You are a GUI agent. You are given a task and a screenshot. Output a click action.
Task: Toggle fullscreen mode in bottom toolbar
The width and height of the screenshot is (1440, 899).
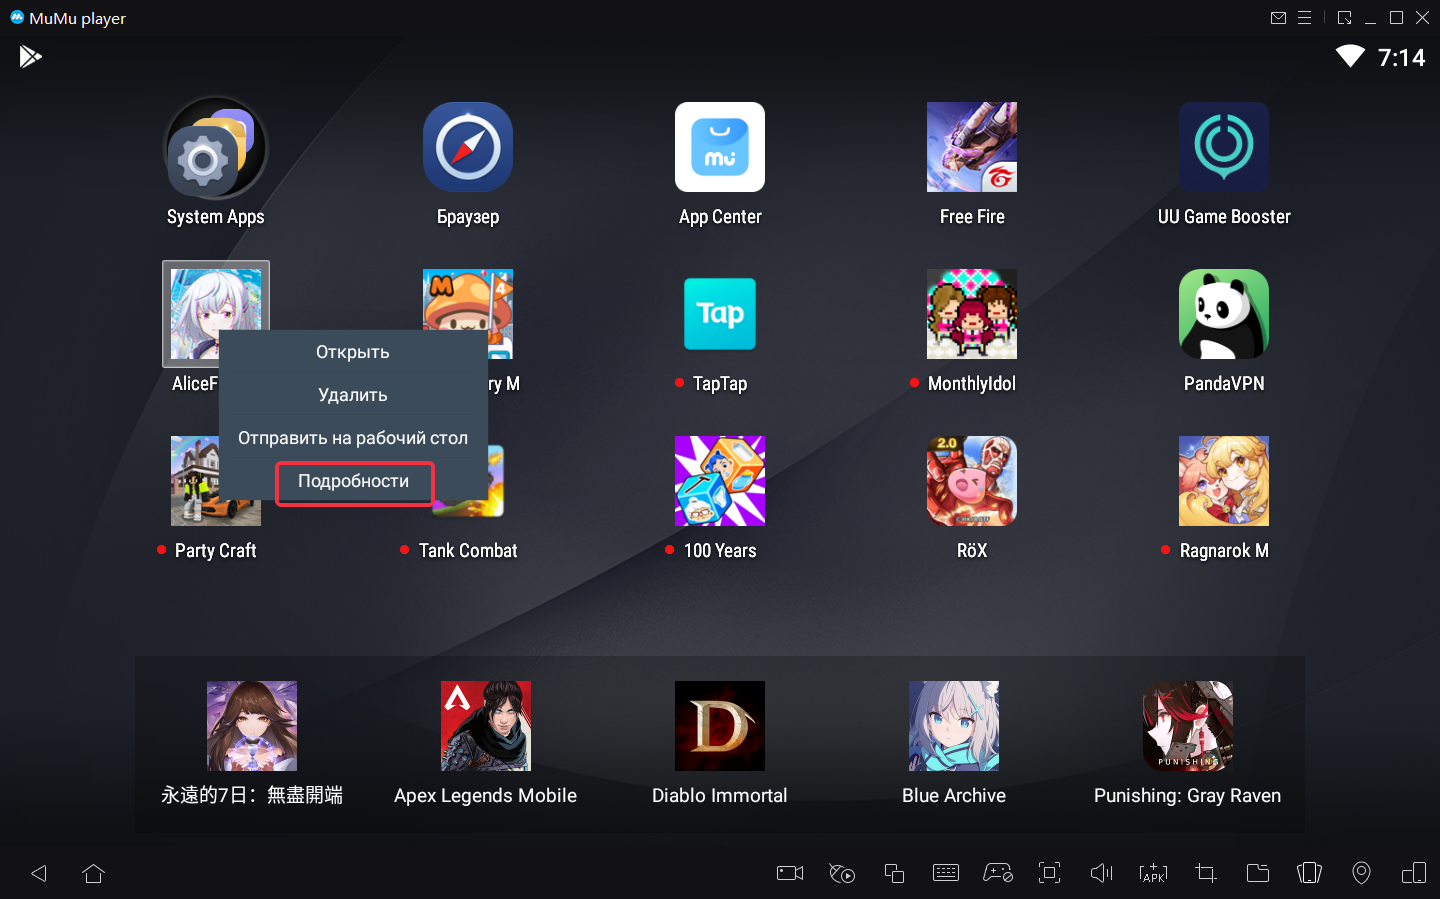pyautogui.click(x=1050, y=873)
